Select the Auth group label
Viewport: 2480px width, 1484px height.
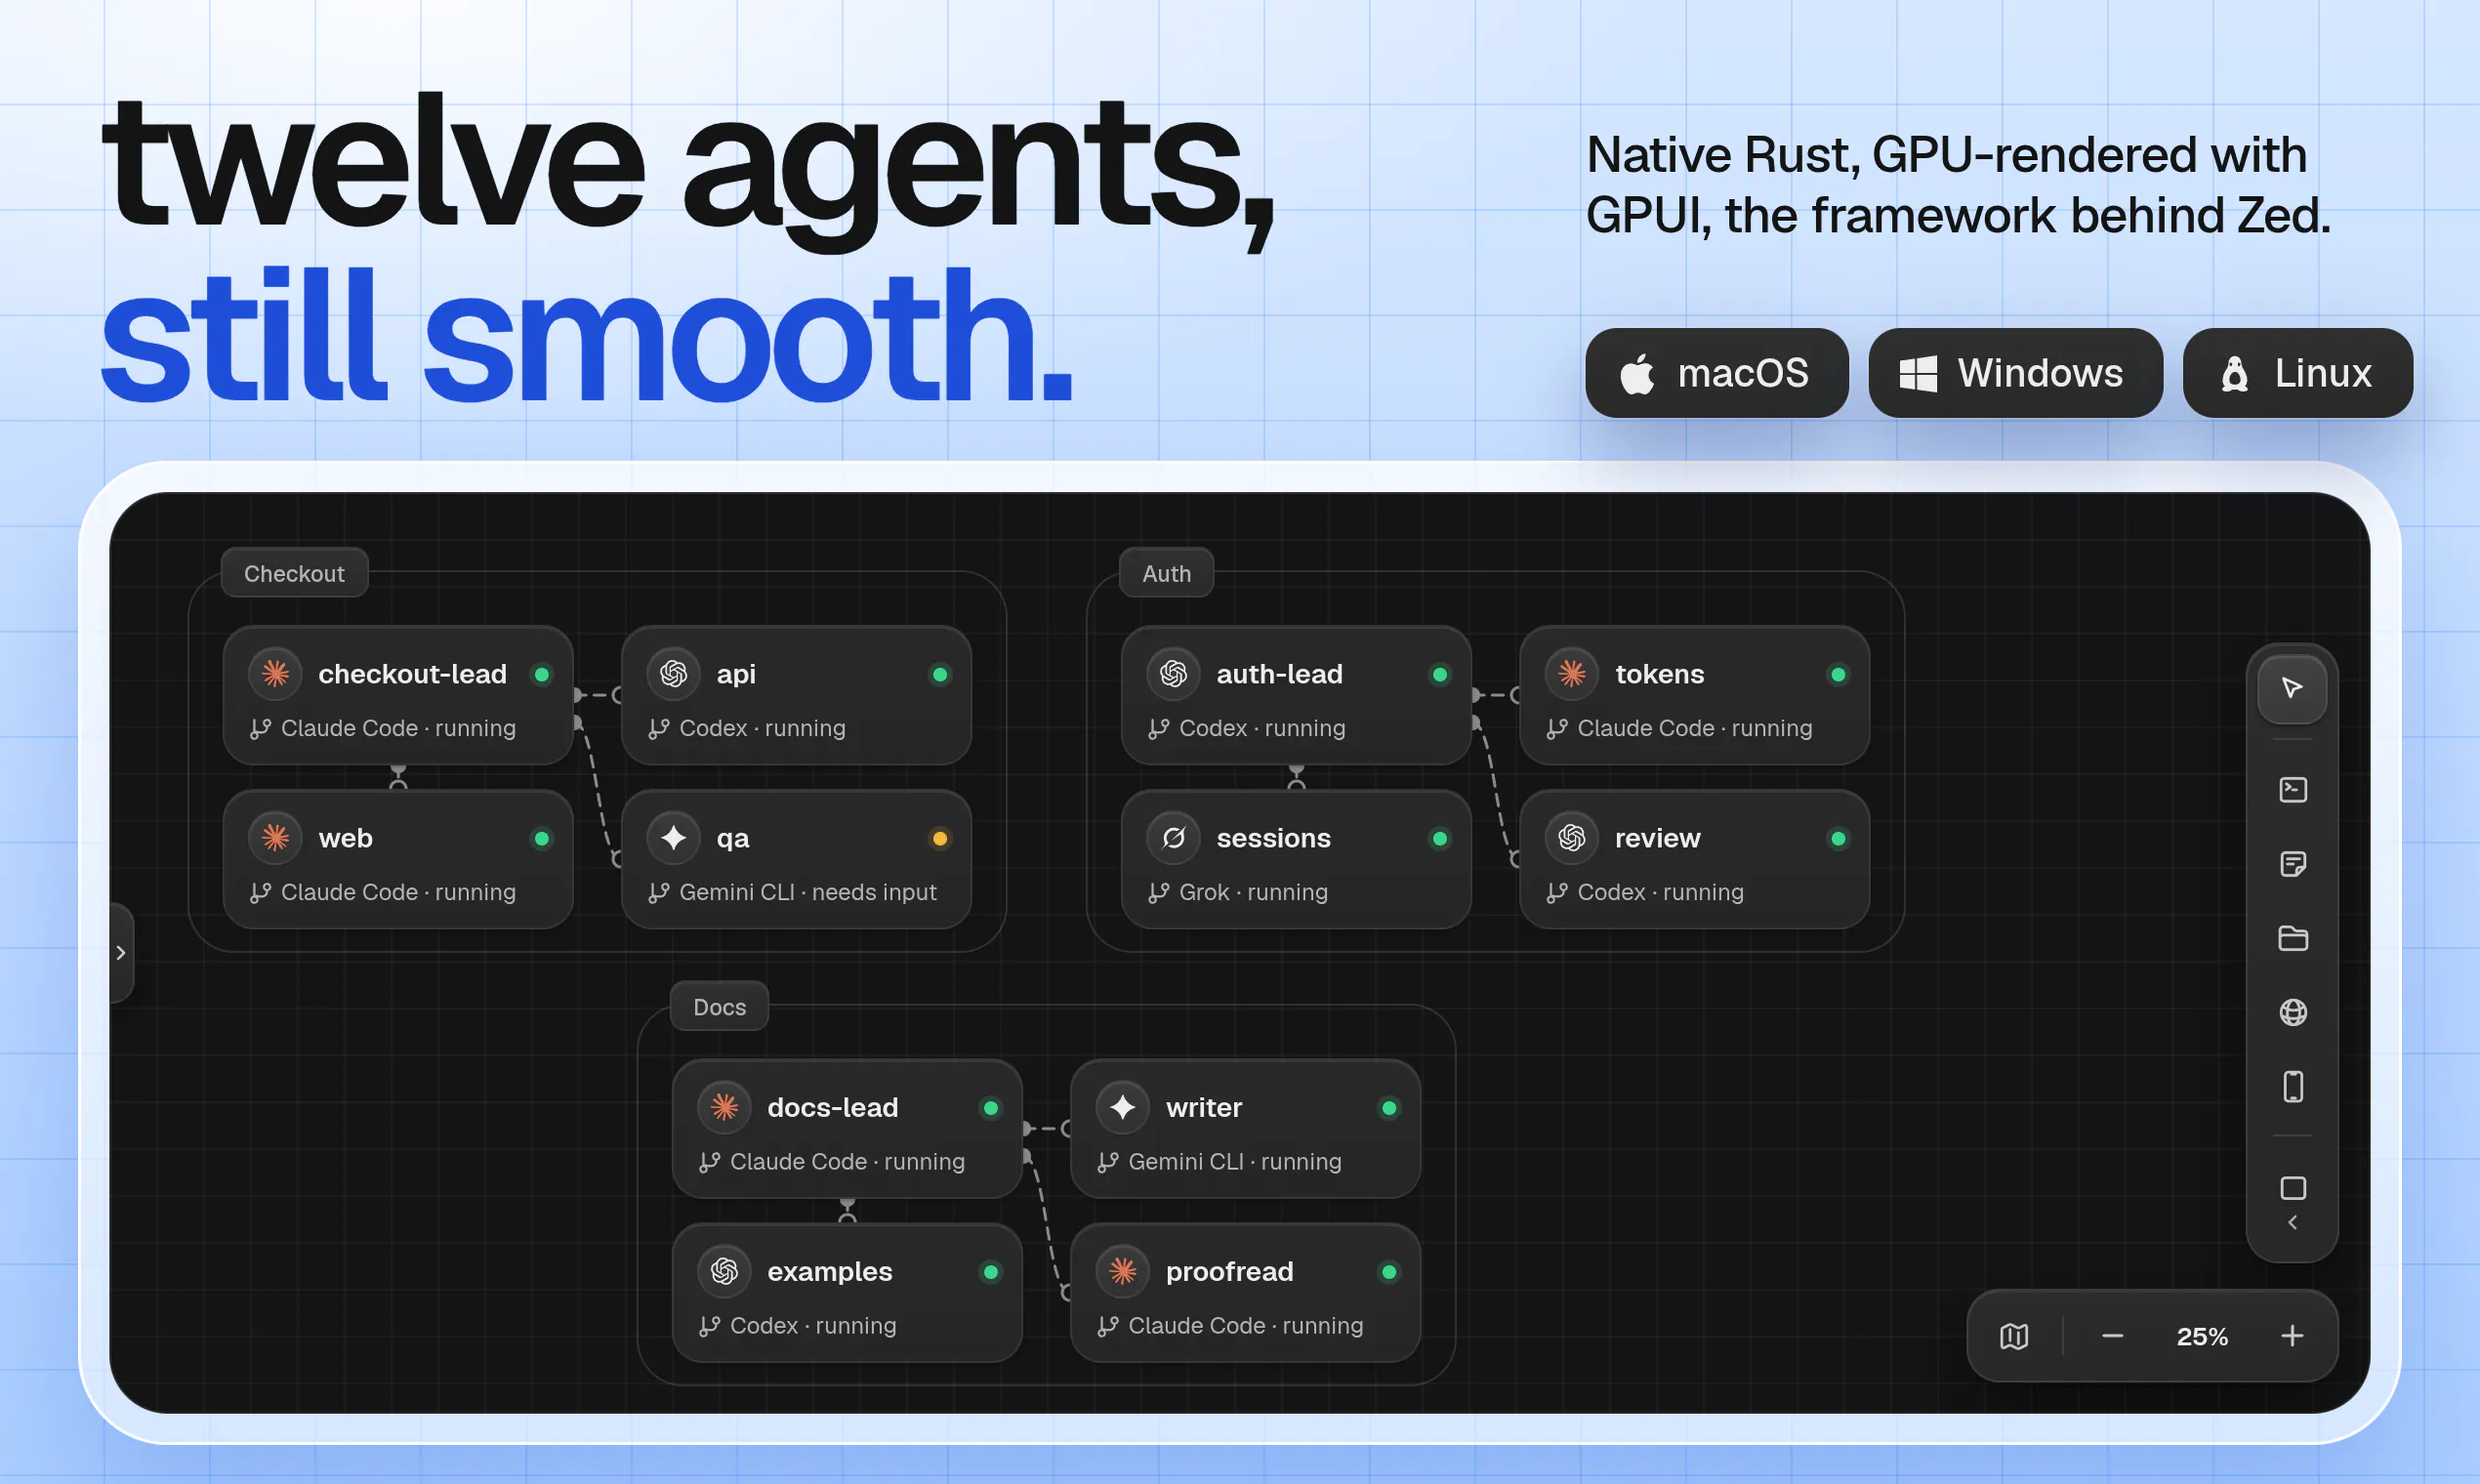(1166, 574)
